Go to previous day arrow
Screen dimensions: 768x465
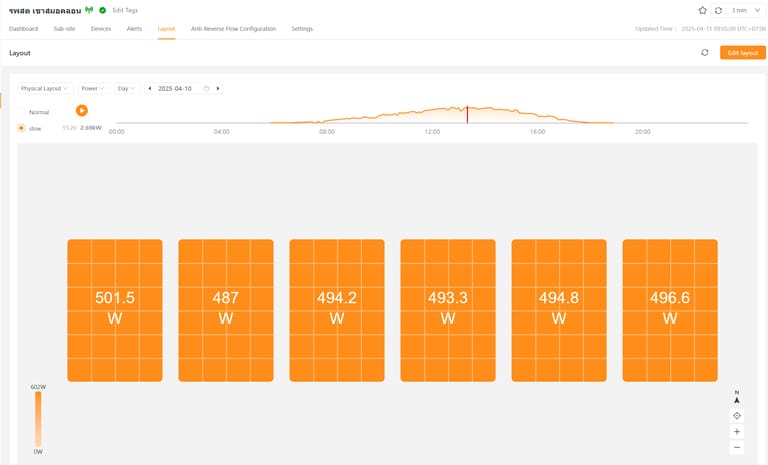pyautogui.click(x=150, y=88)
